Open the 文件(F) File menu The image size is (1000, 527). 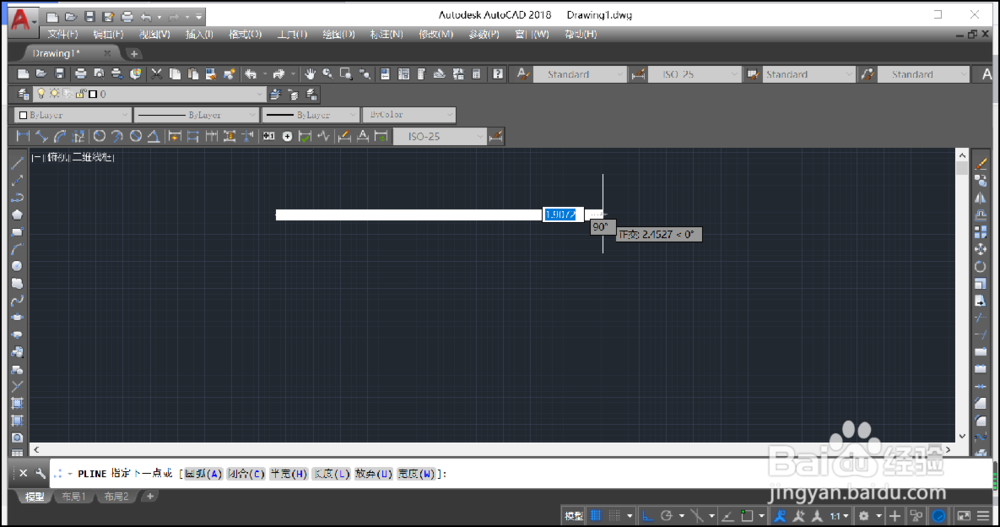(62, 34)
